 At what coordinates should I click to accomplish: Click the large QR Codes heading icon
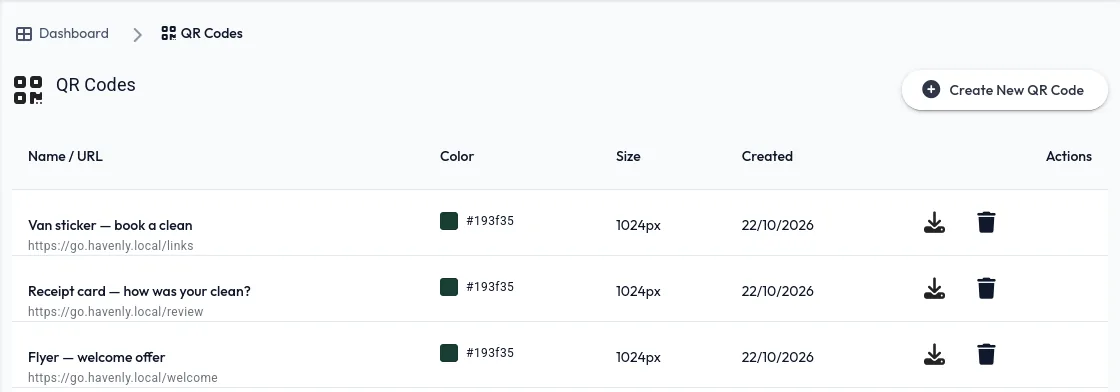pos(28,90)
